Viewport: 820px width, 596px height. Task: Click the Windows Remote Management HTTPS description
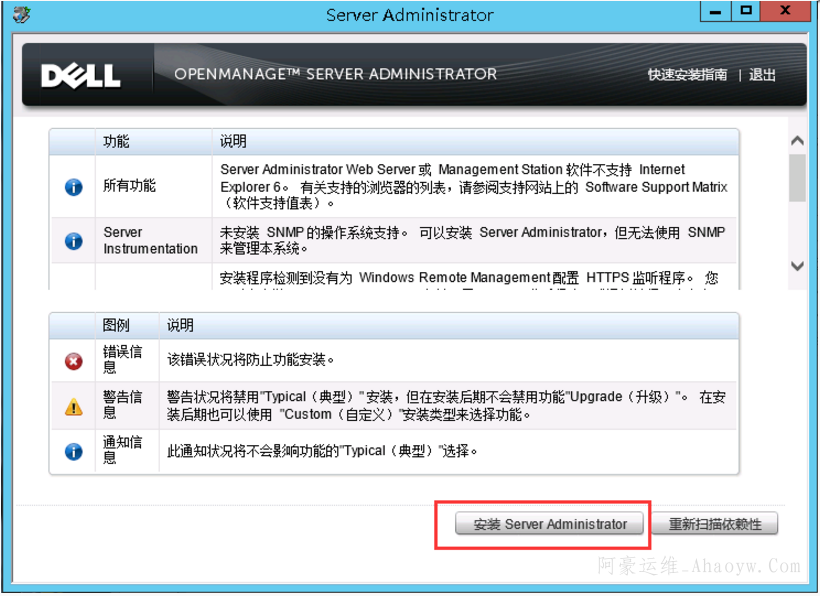(x=469, y=279)
